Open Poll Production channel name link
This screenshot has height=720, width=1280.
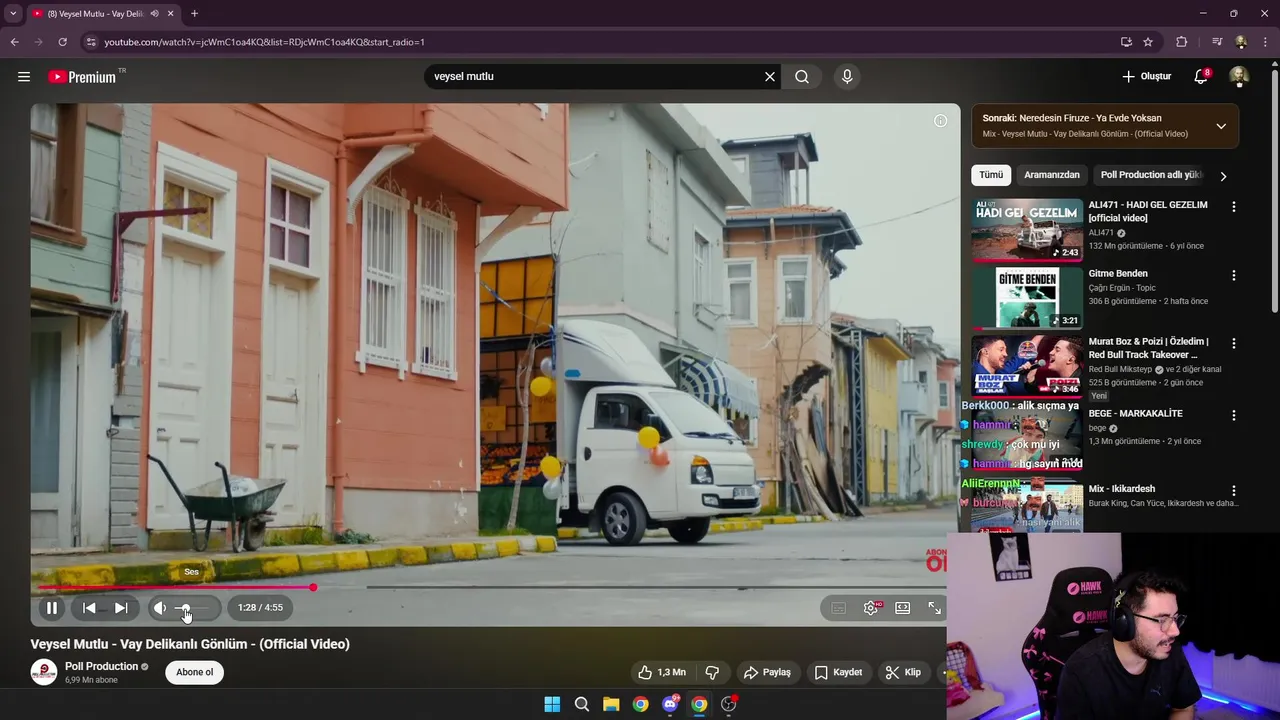coord(102,666)
